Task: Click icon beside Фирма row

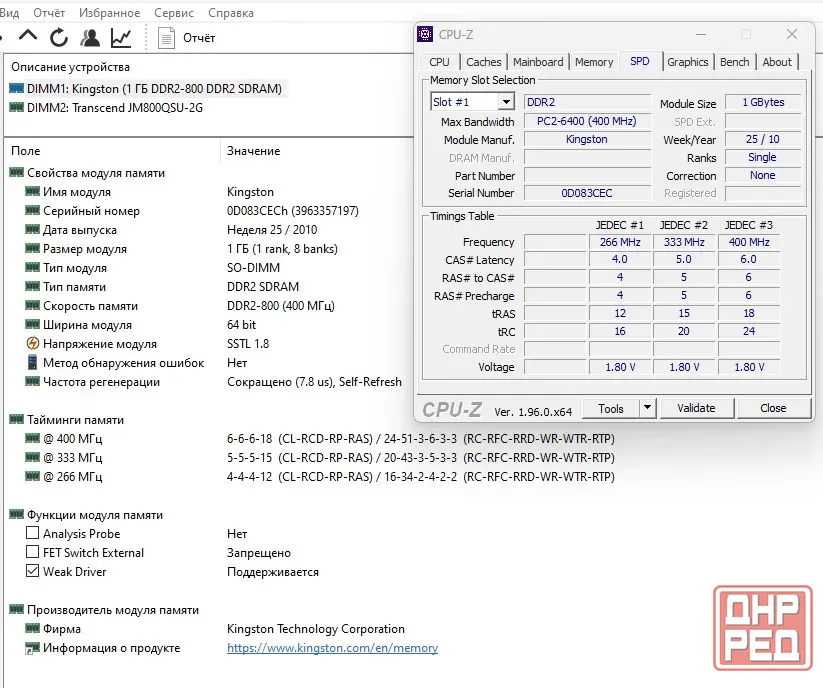Action: tap(33, 628)
